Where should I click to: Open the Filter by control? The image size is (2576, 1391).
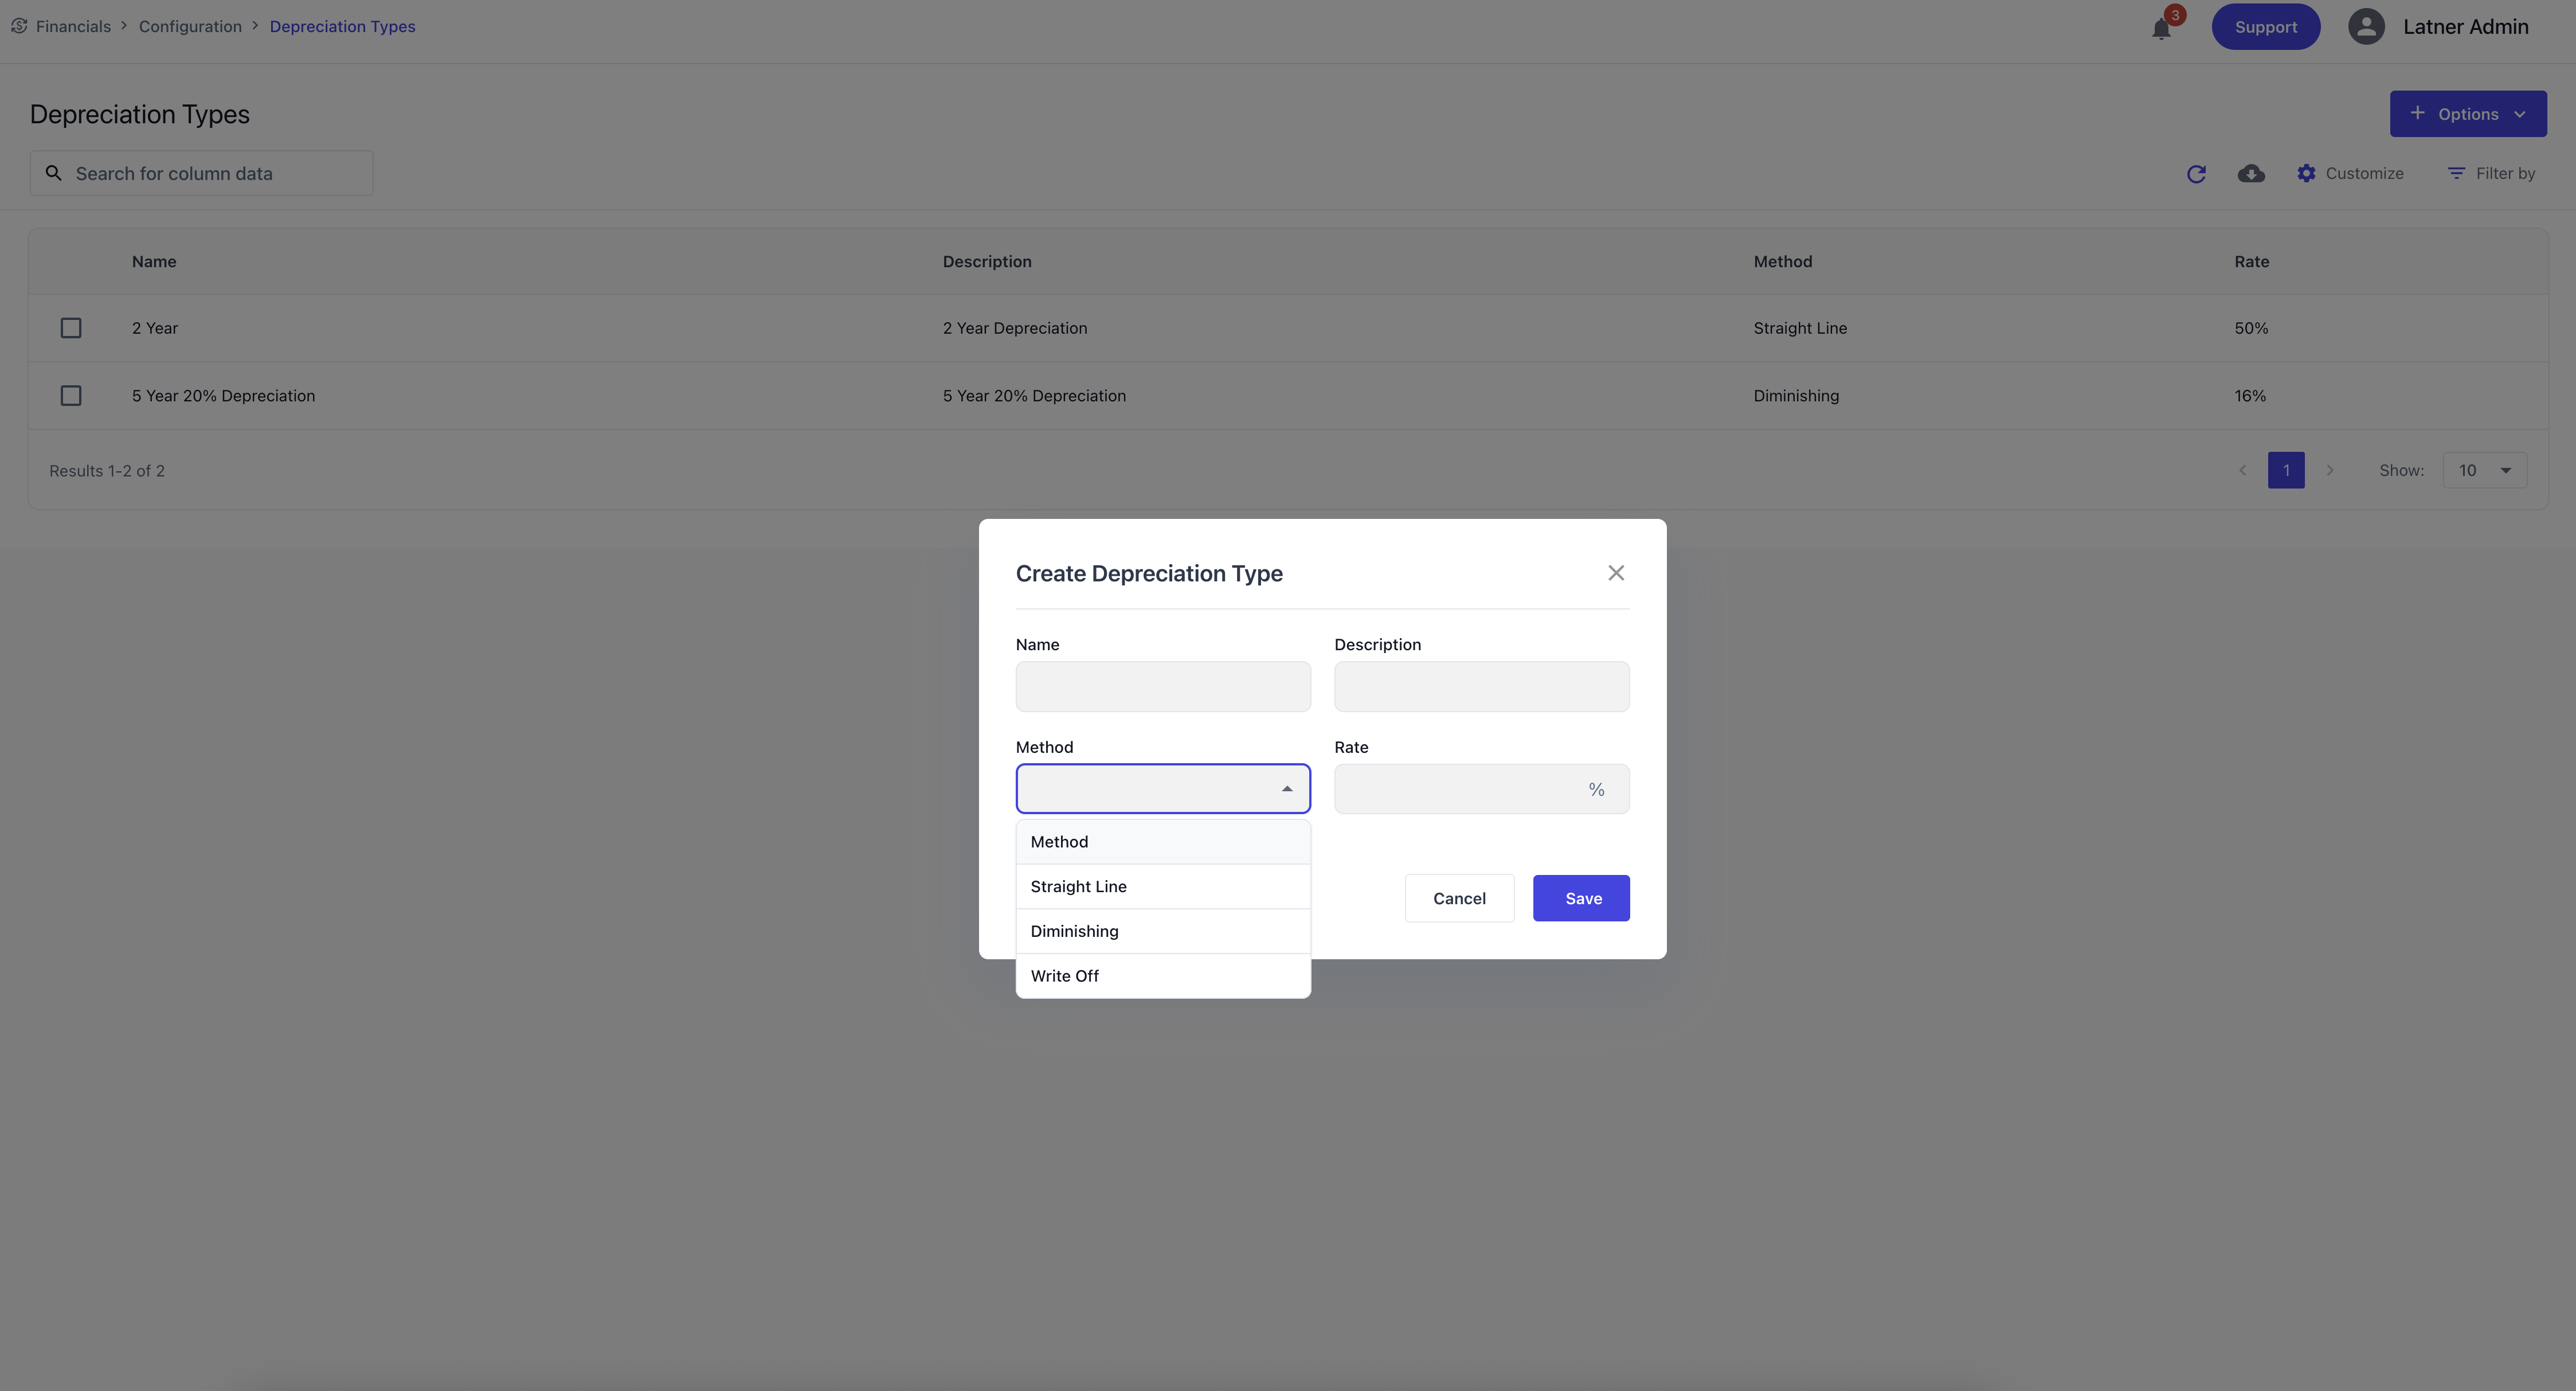(2491, 174)
